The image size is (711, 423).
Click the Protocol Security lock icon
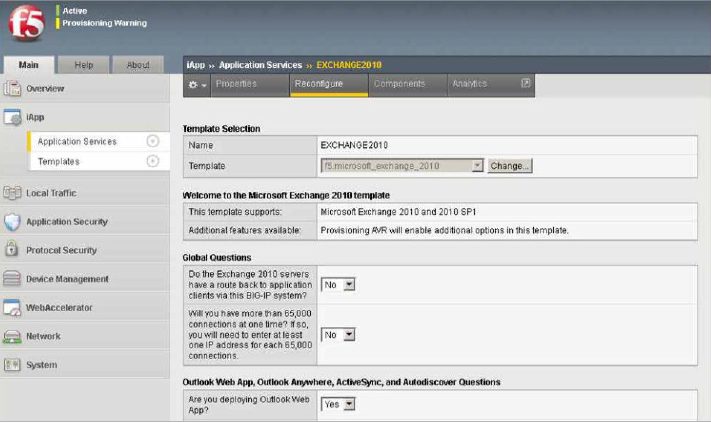click(12, 250)
